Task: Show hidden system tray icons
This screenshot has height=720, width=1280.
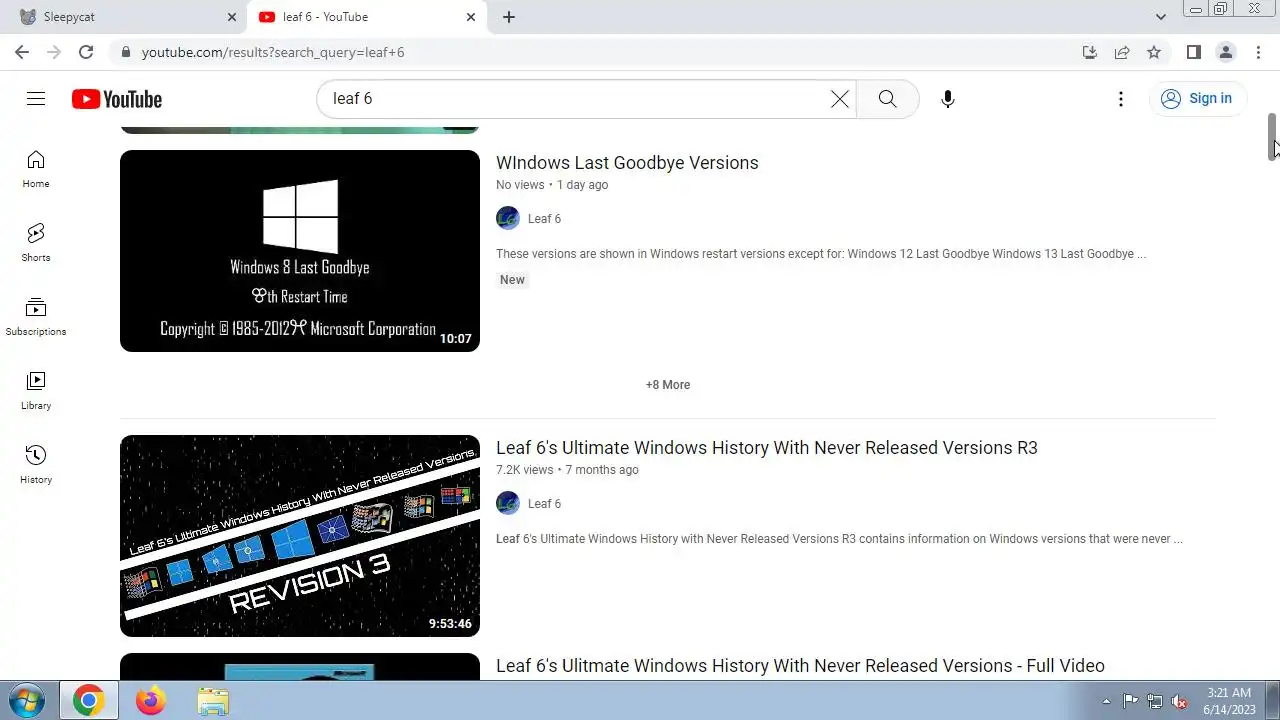Action: pyautogui.click(x=1106, y=701)
